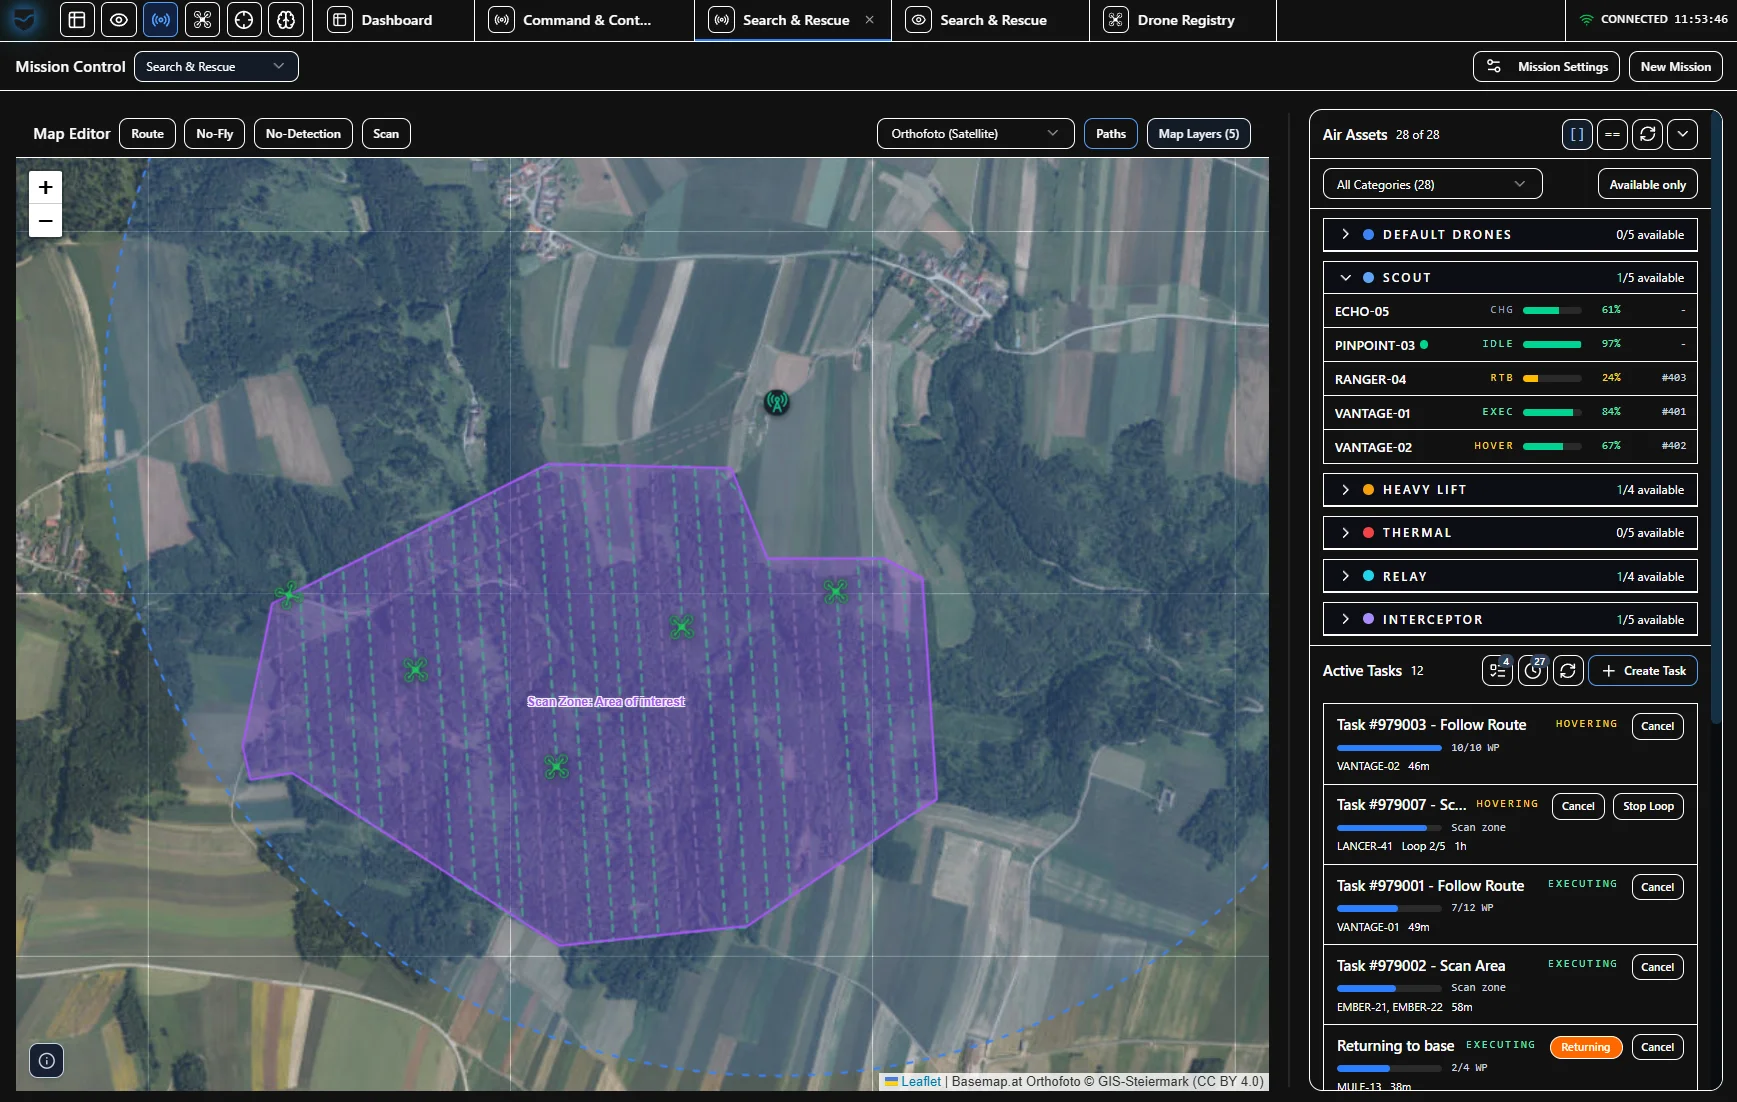Image resolution: width=1737 pixels, height=1102 pixels.
Task: Collapse the Air Assets panel chevron
Action: [1683, 134]
